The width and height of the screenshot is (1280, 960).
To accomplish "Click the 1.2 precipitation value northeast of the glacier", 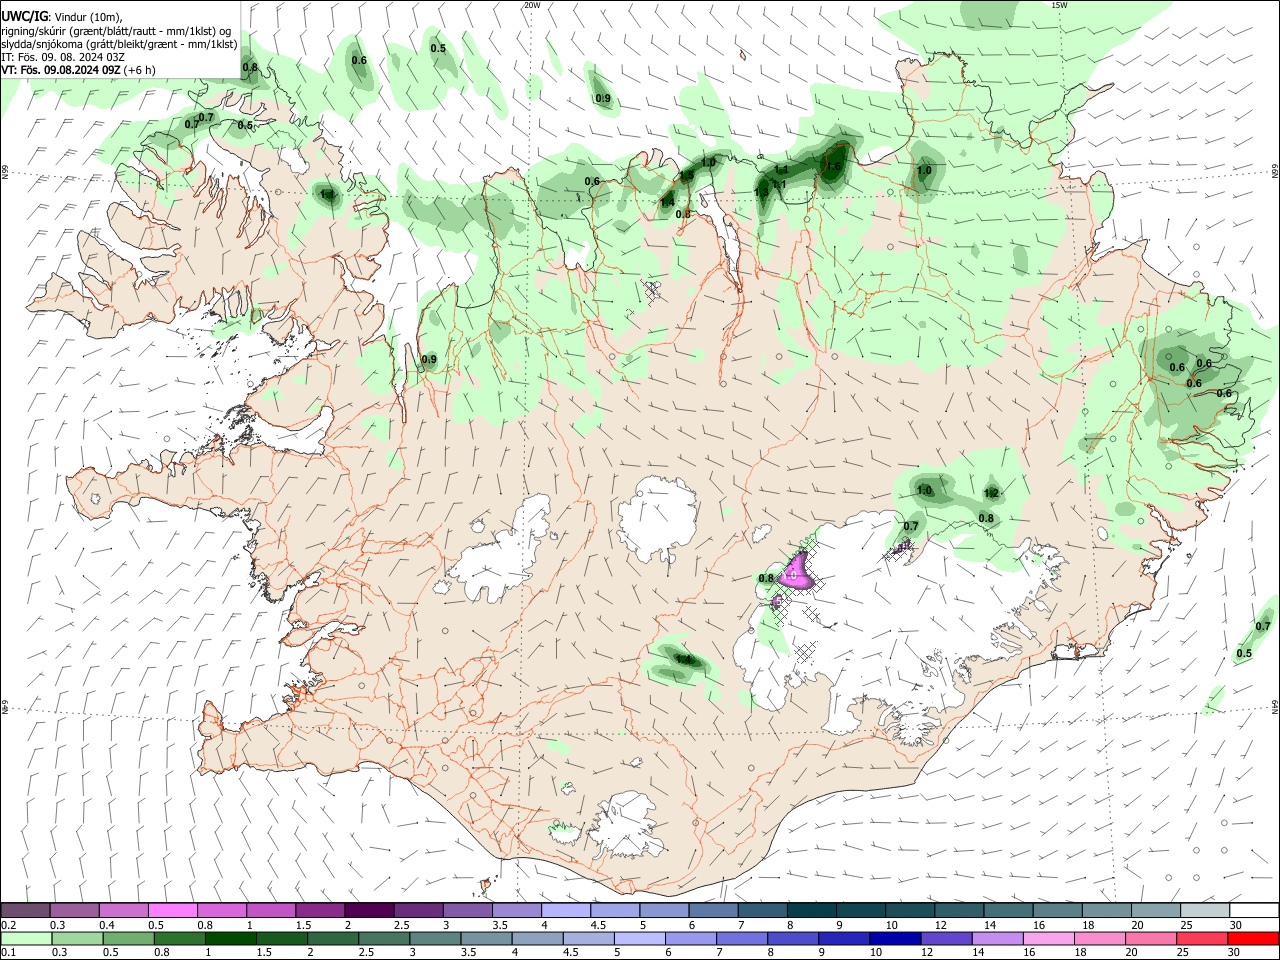I will click(991, 493).
